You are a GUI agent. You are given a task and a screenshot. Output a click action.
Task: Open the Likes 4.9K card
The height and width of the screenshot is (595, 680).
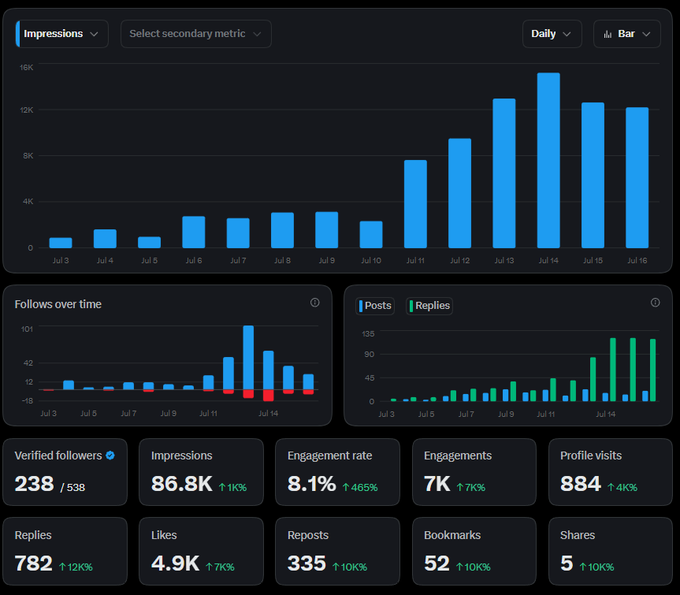click(x=201, y=551)
